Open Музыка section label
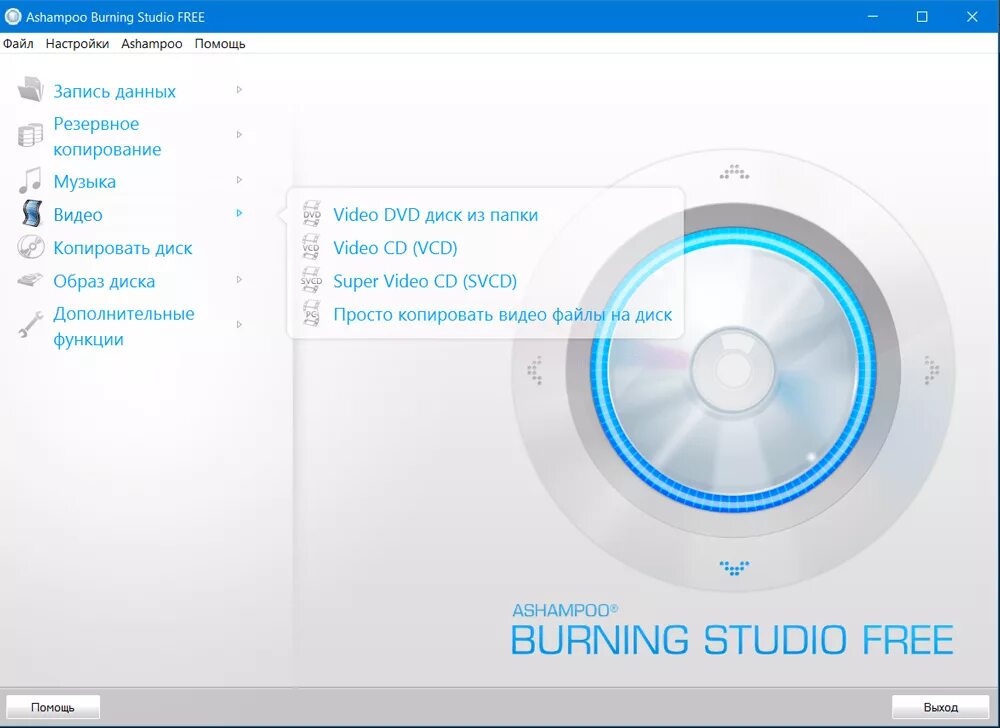 click(84, 182)
